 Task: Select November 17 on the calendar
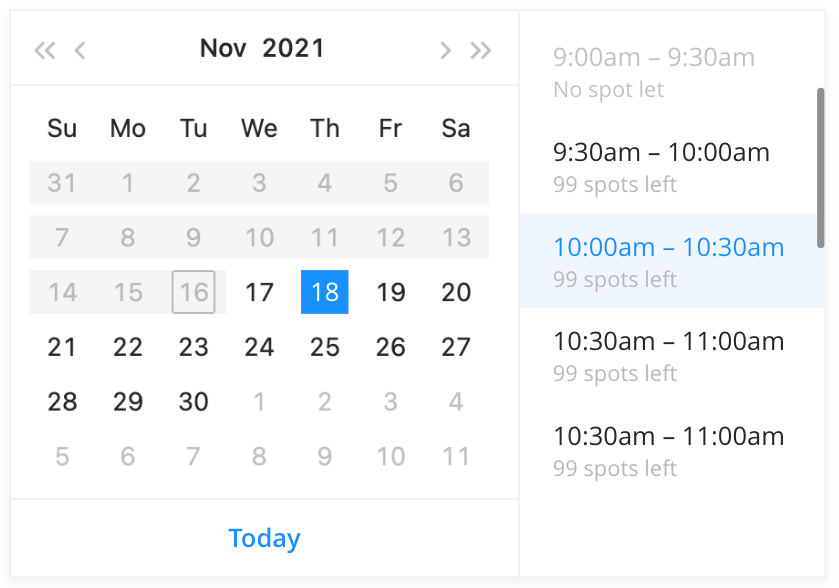tap(259, 292)
